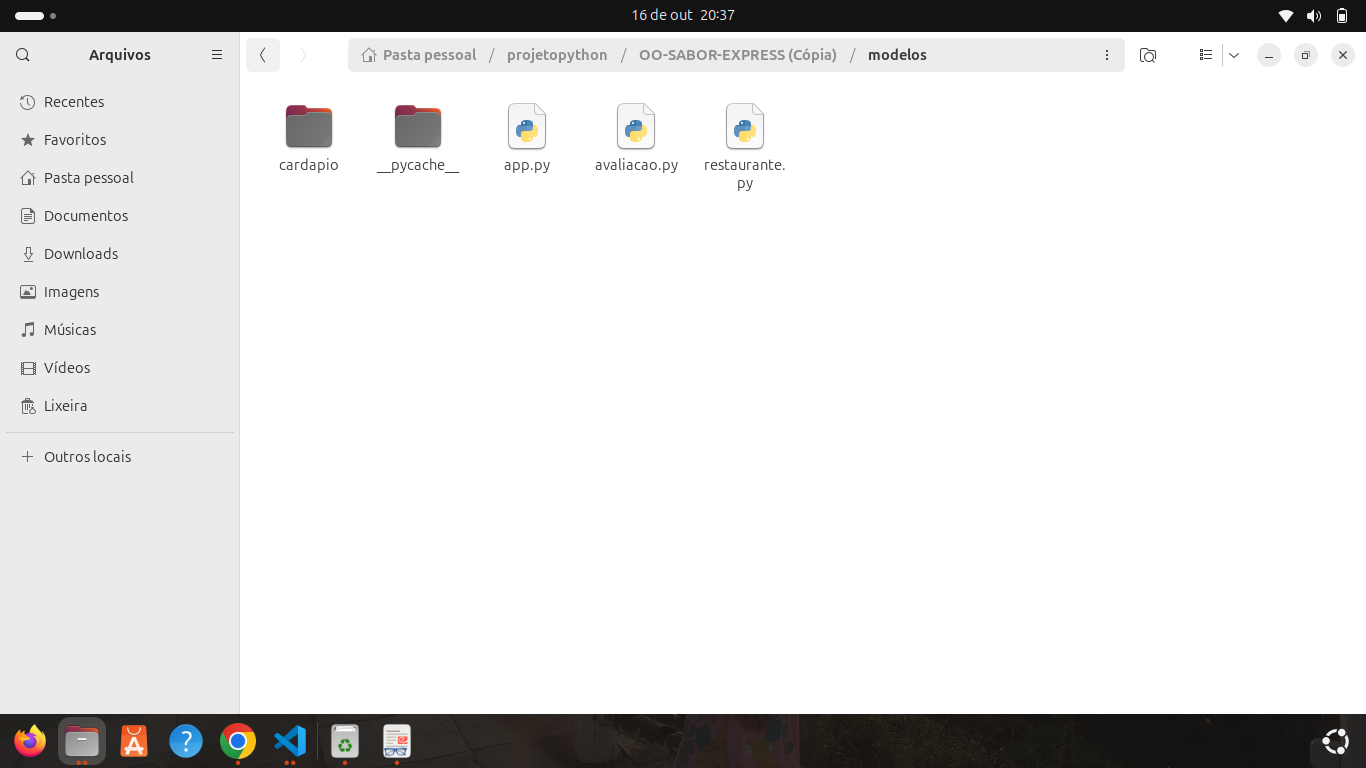Show applications via Ubuntu logo button
Screen dimensions: 1366x768
1335,741
